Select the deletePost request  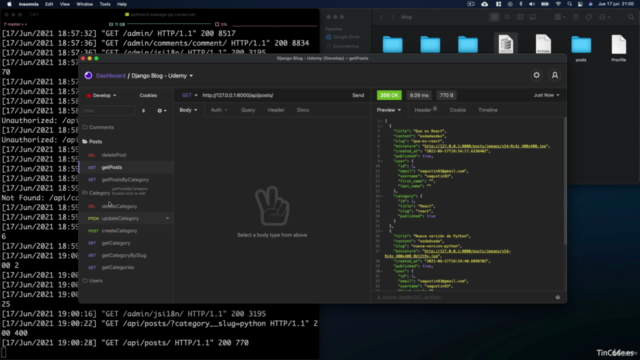tap(126, 155)
